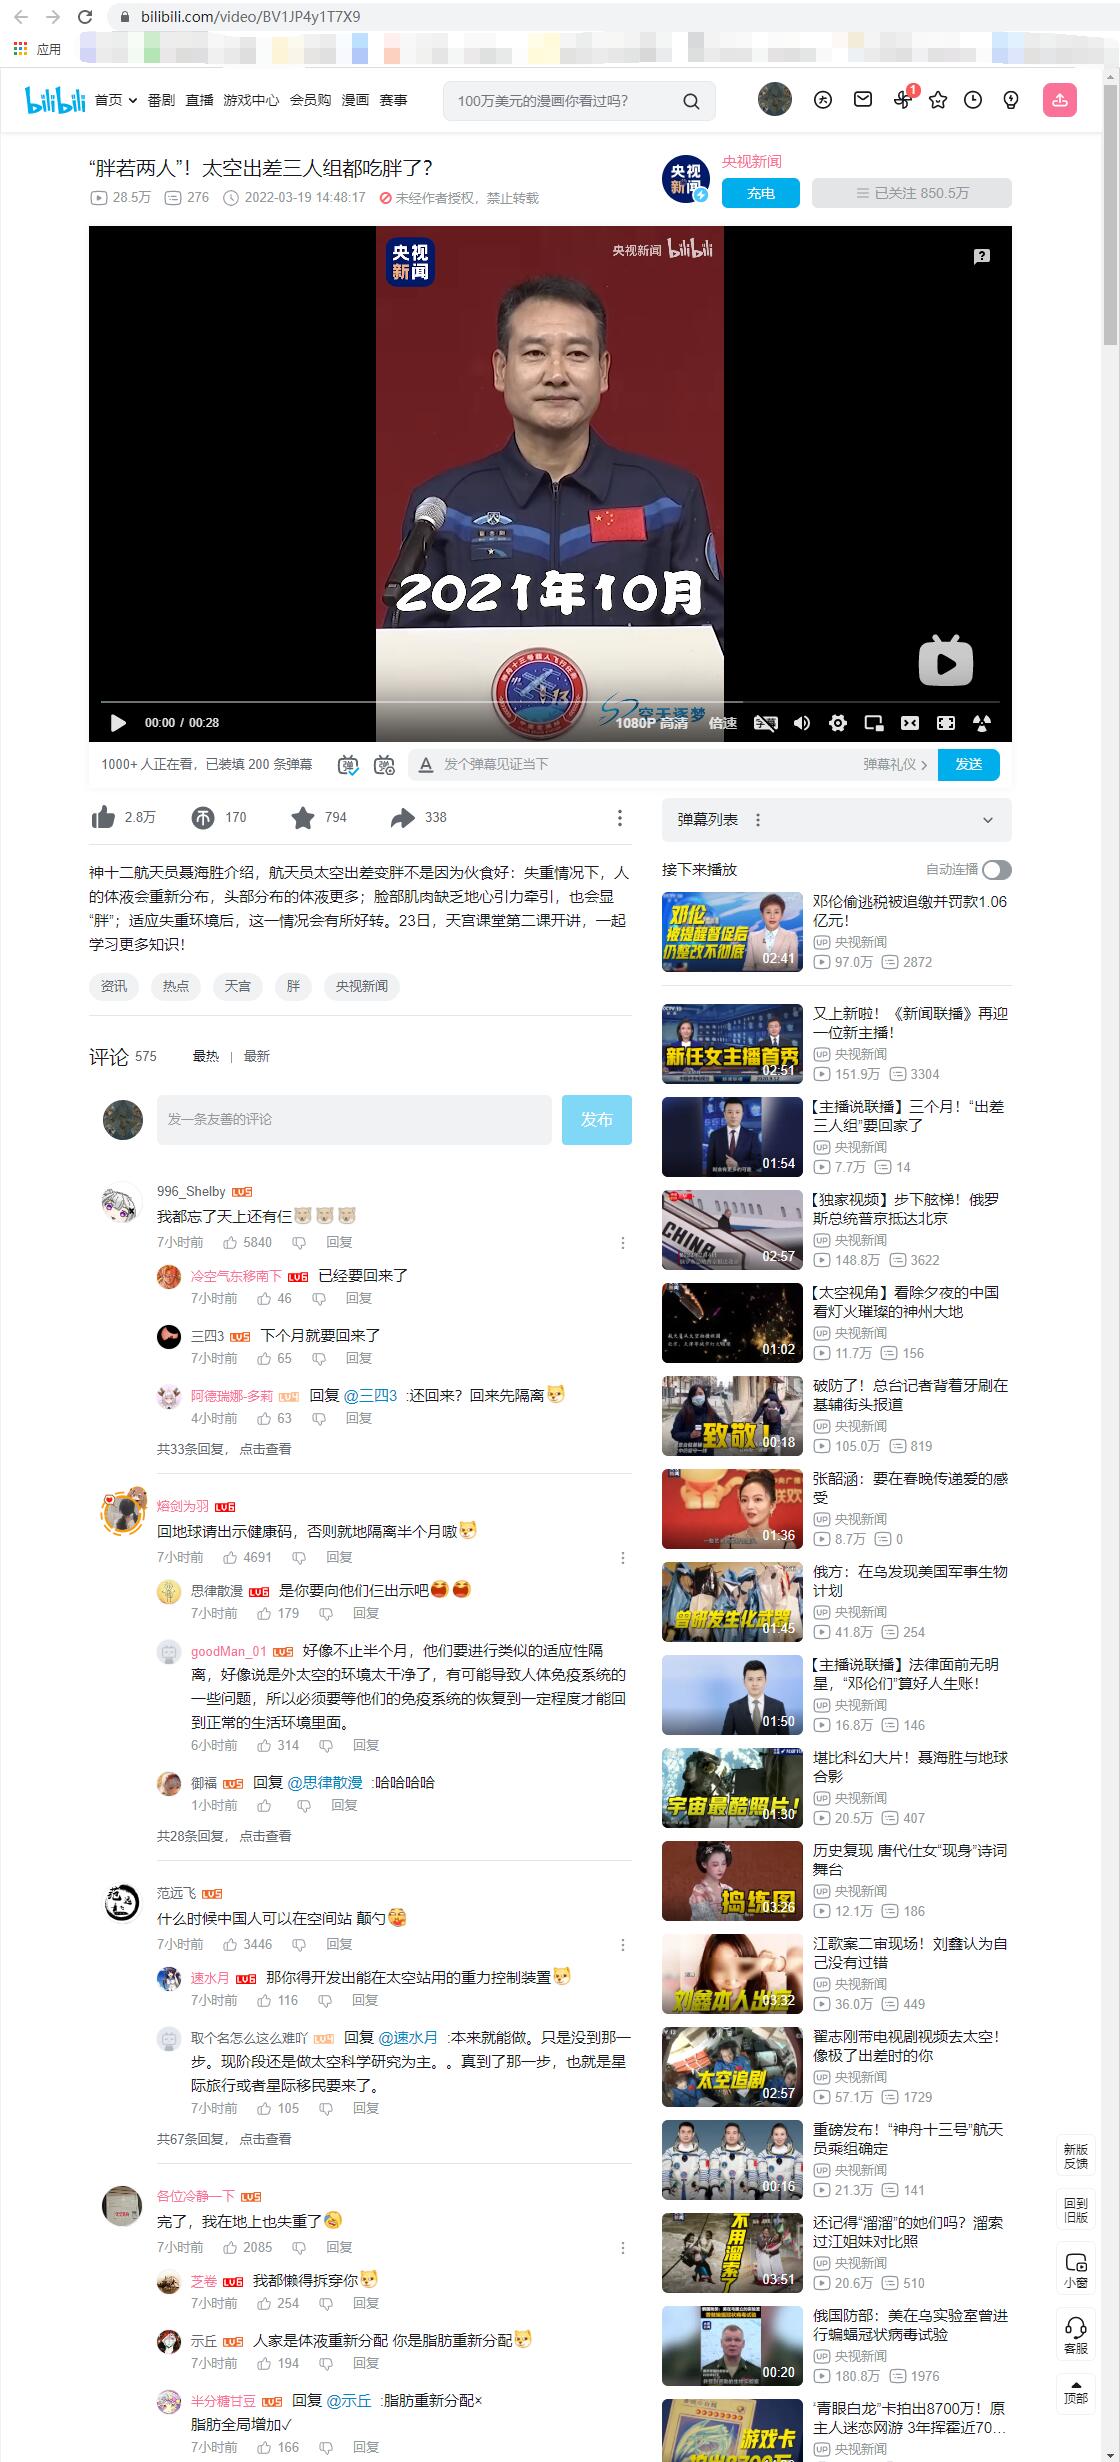Open the watch history clock icon
The height and width of the screenshot is (2462, 1120).
pyautogui.click(x=973, y=100)
